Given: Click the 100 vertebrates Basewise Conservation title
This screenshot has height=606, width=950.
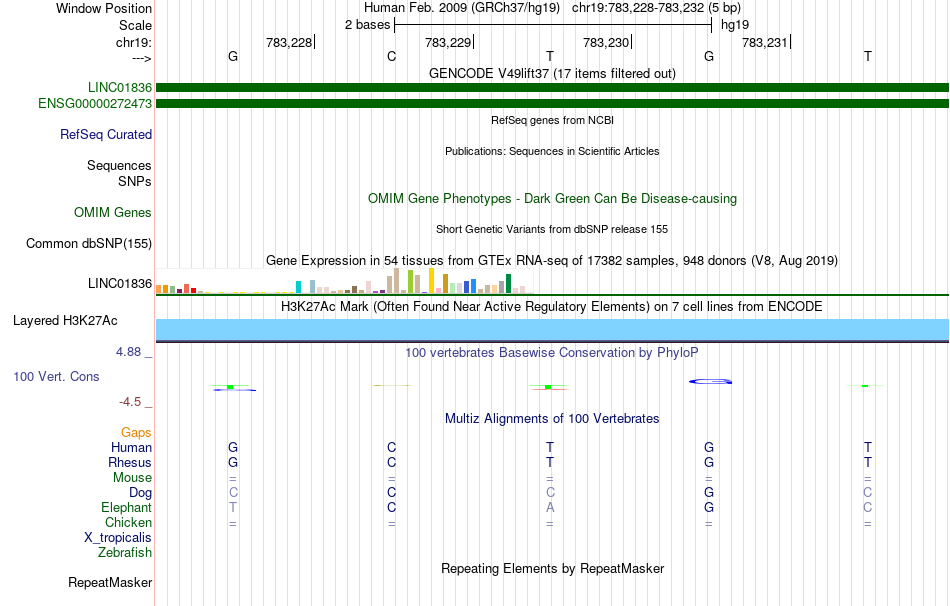Looking at the screenshot, I should click(x=552, y=353).
